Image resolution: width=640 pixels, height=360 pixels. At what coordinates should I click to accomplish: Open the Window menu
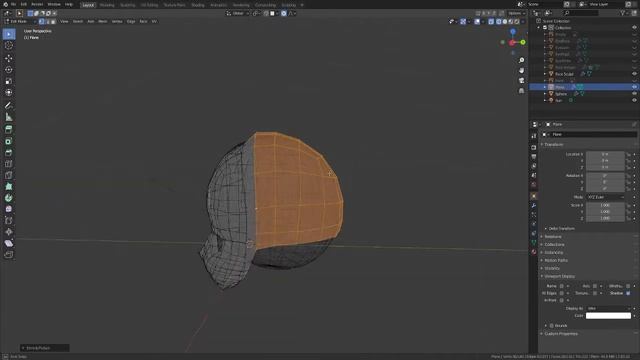(x=54, y=4)
